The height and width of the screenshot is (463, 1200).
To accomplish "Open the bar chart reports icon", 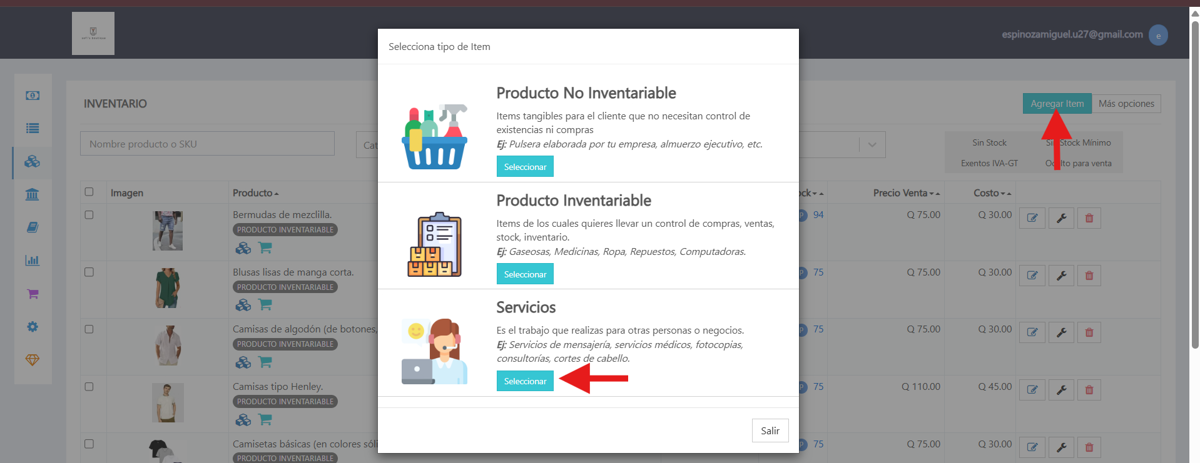I will click(x=33, y=260).
